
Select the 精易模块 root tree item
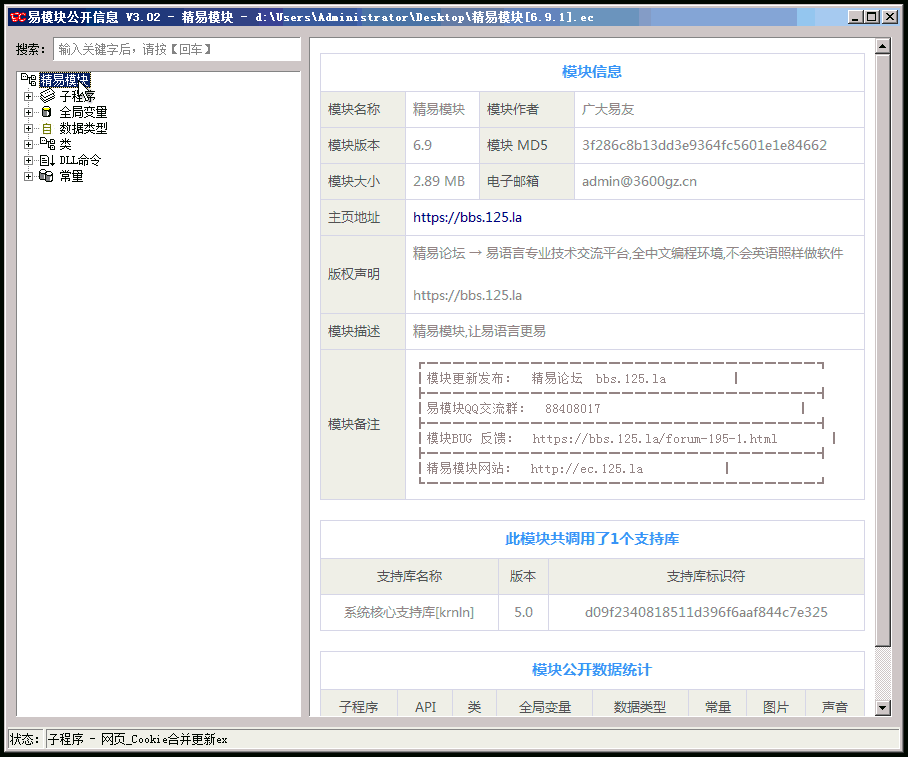64,80
